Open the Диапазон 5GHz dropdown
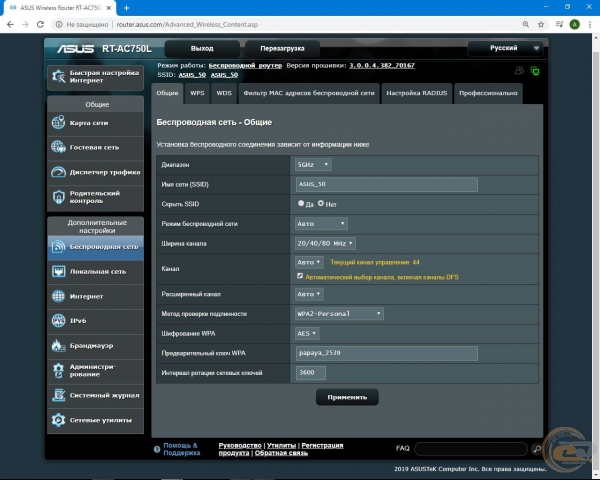This screenshot has height=480, width=600. [313, 164]
